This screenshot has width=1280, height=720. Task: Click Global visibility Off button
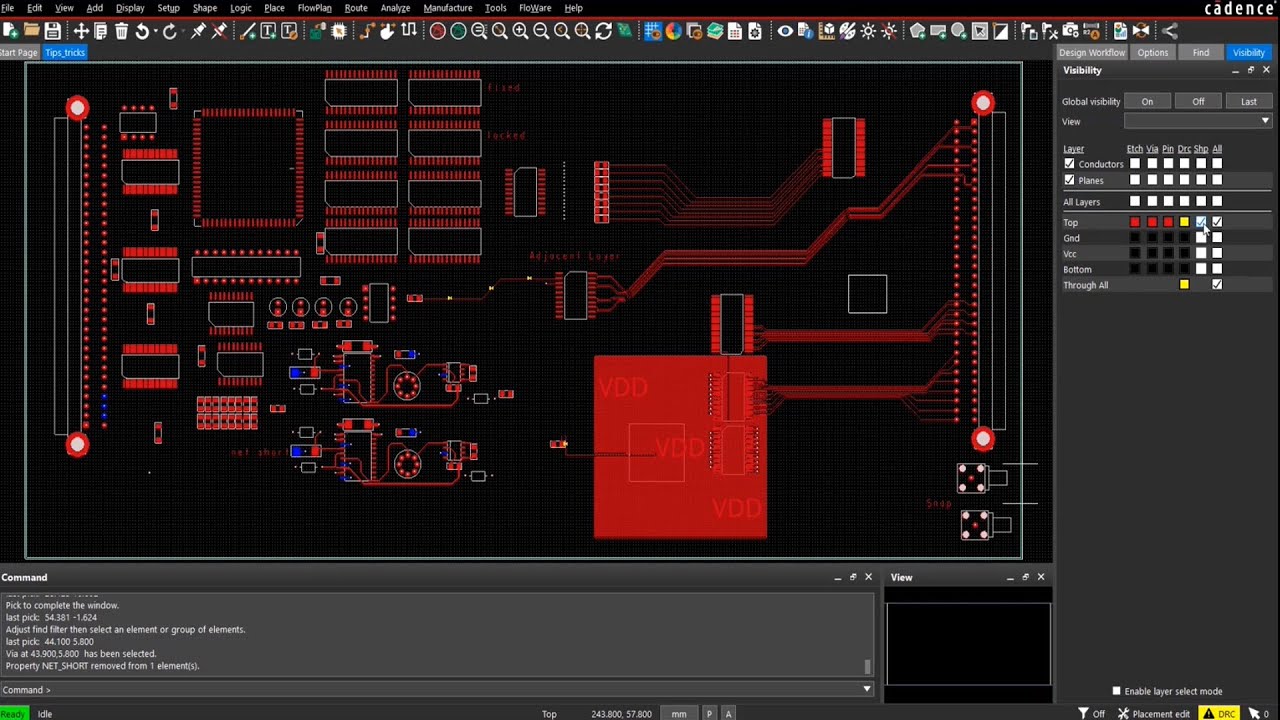tap(1198, 101)
